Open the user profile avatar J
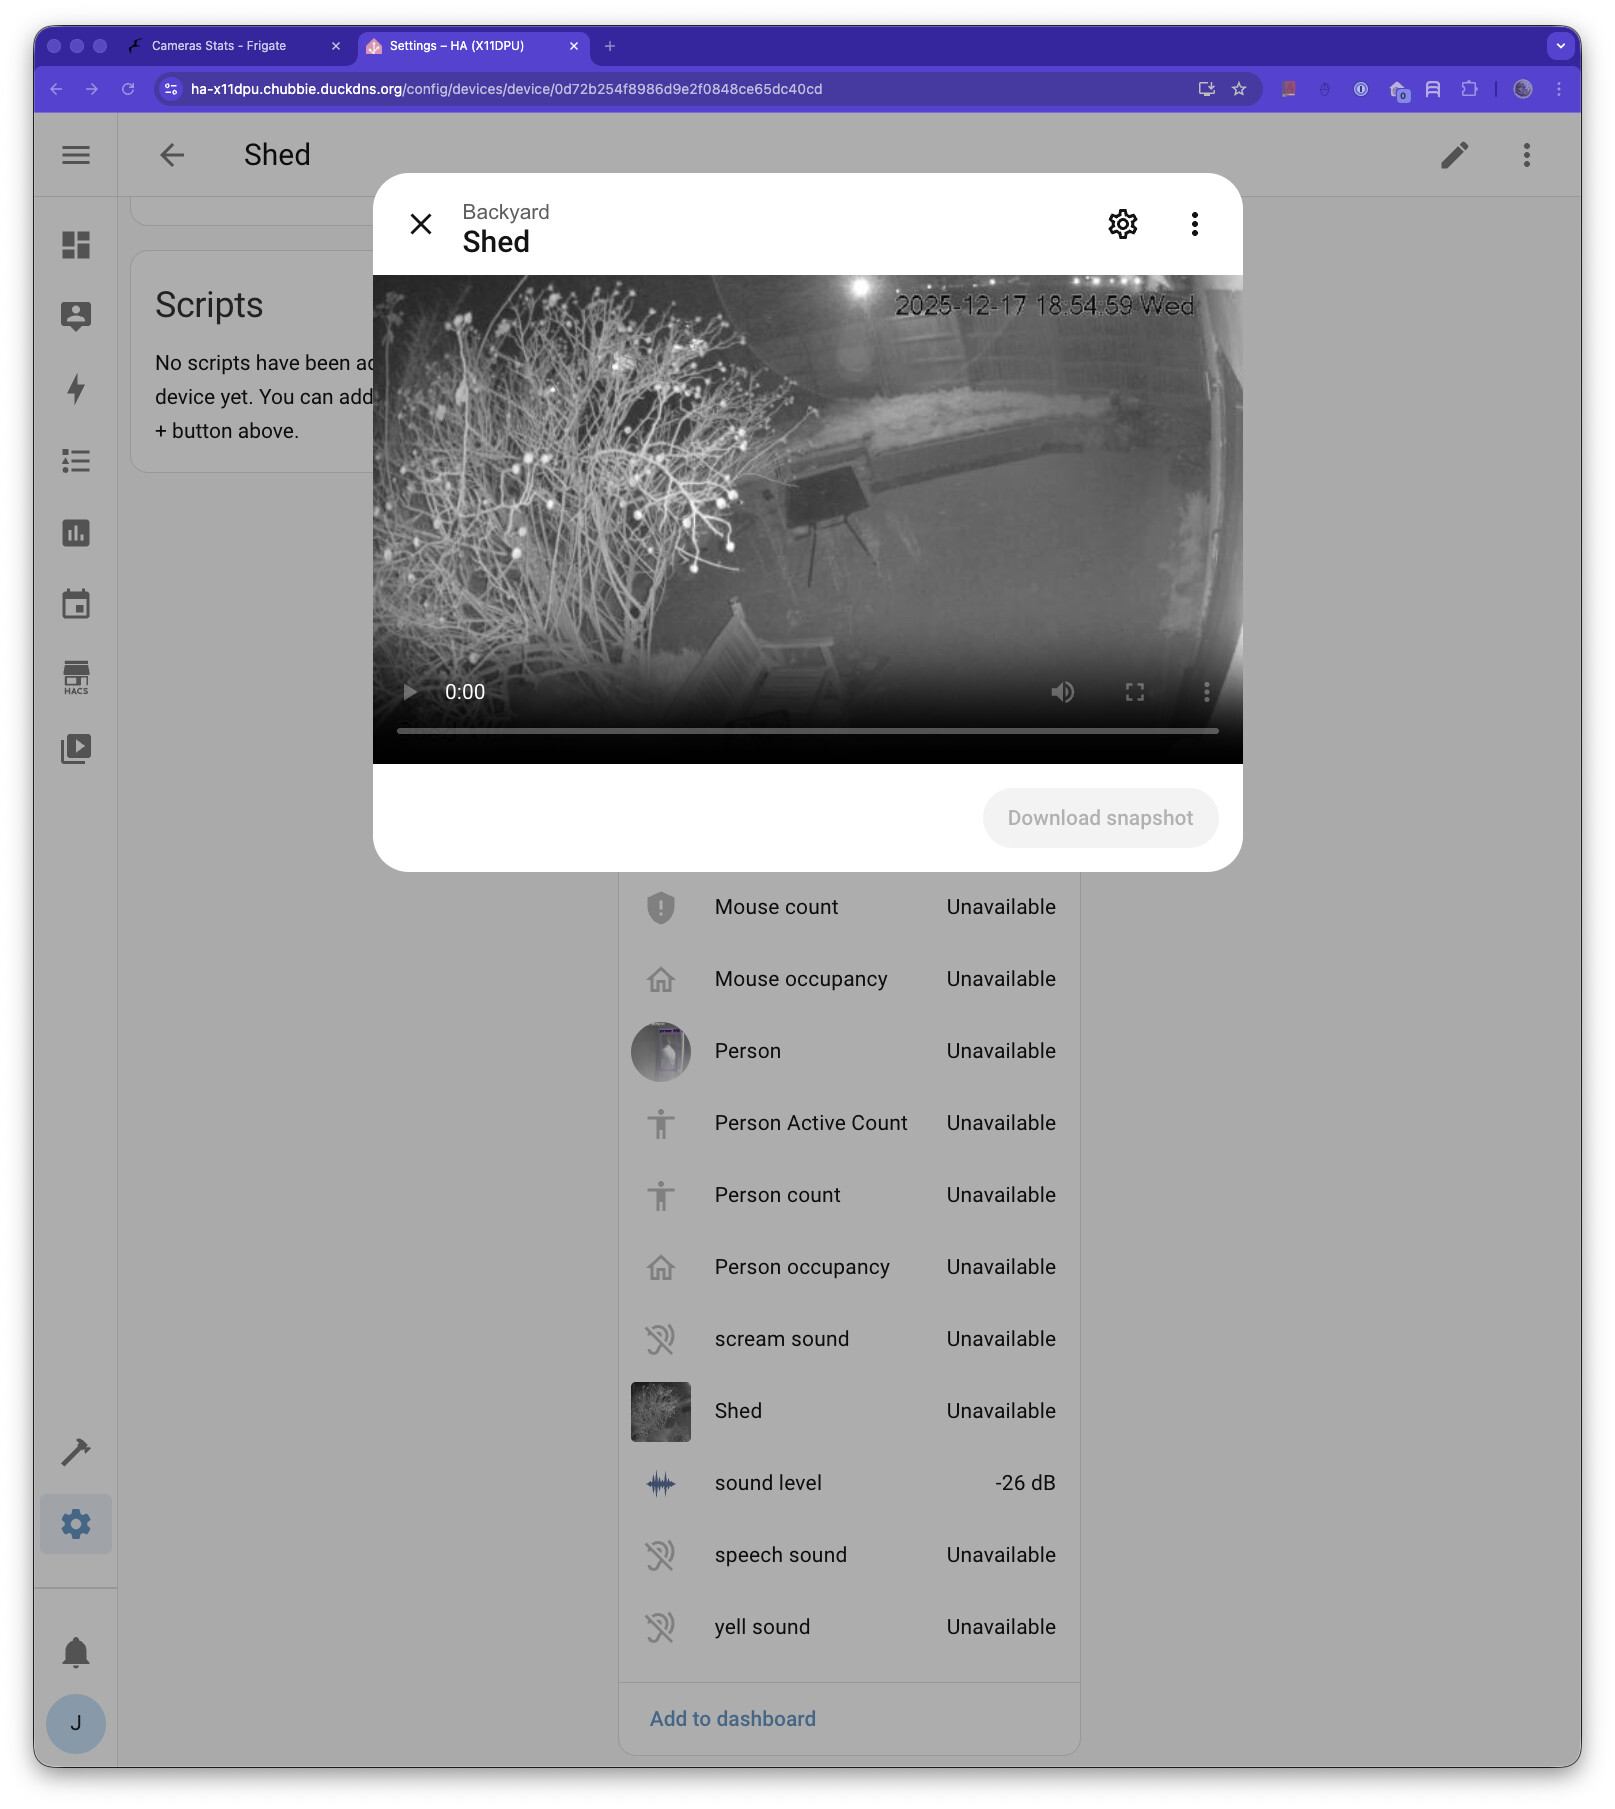1615x1809 pixels. pyautogui.click(x=76, y=1723)
